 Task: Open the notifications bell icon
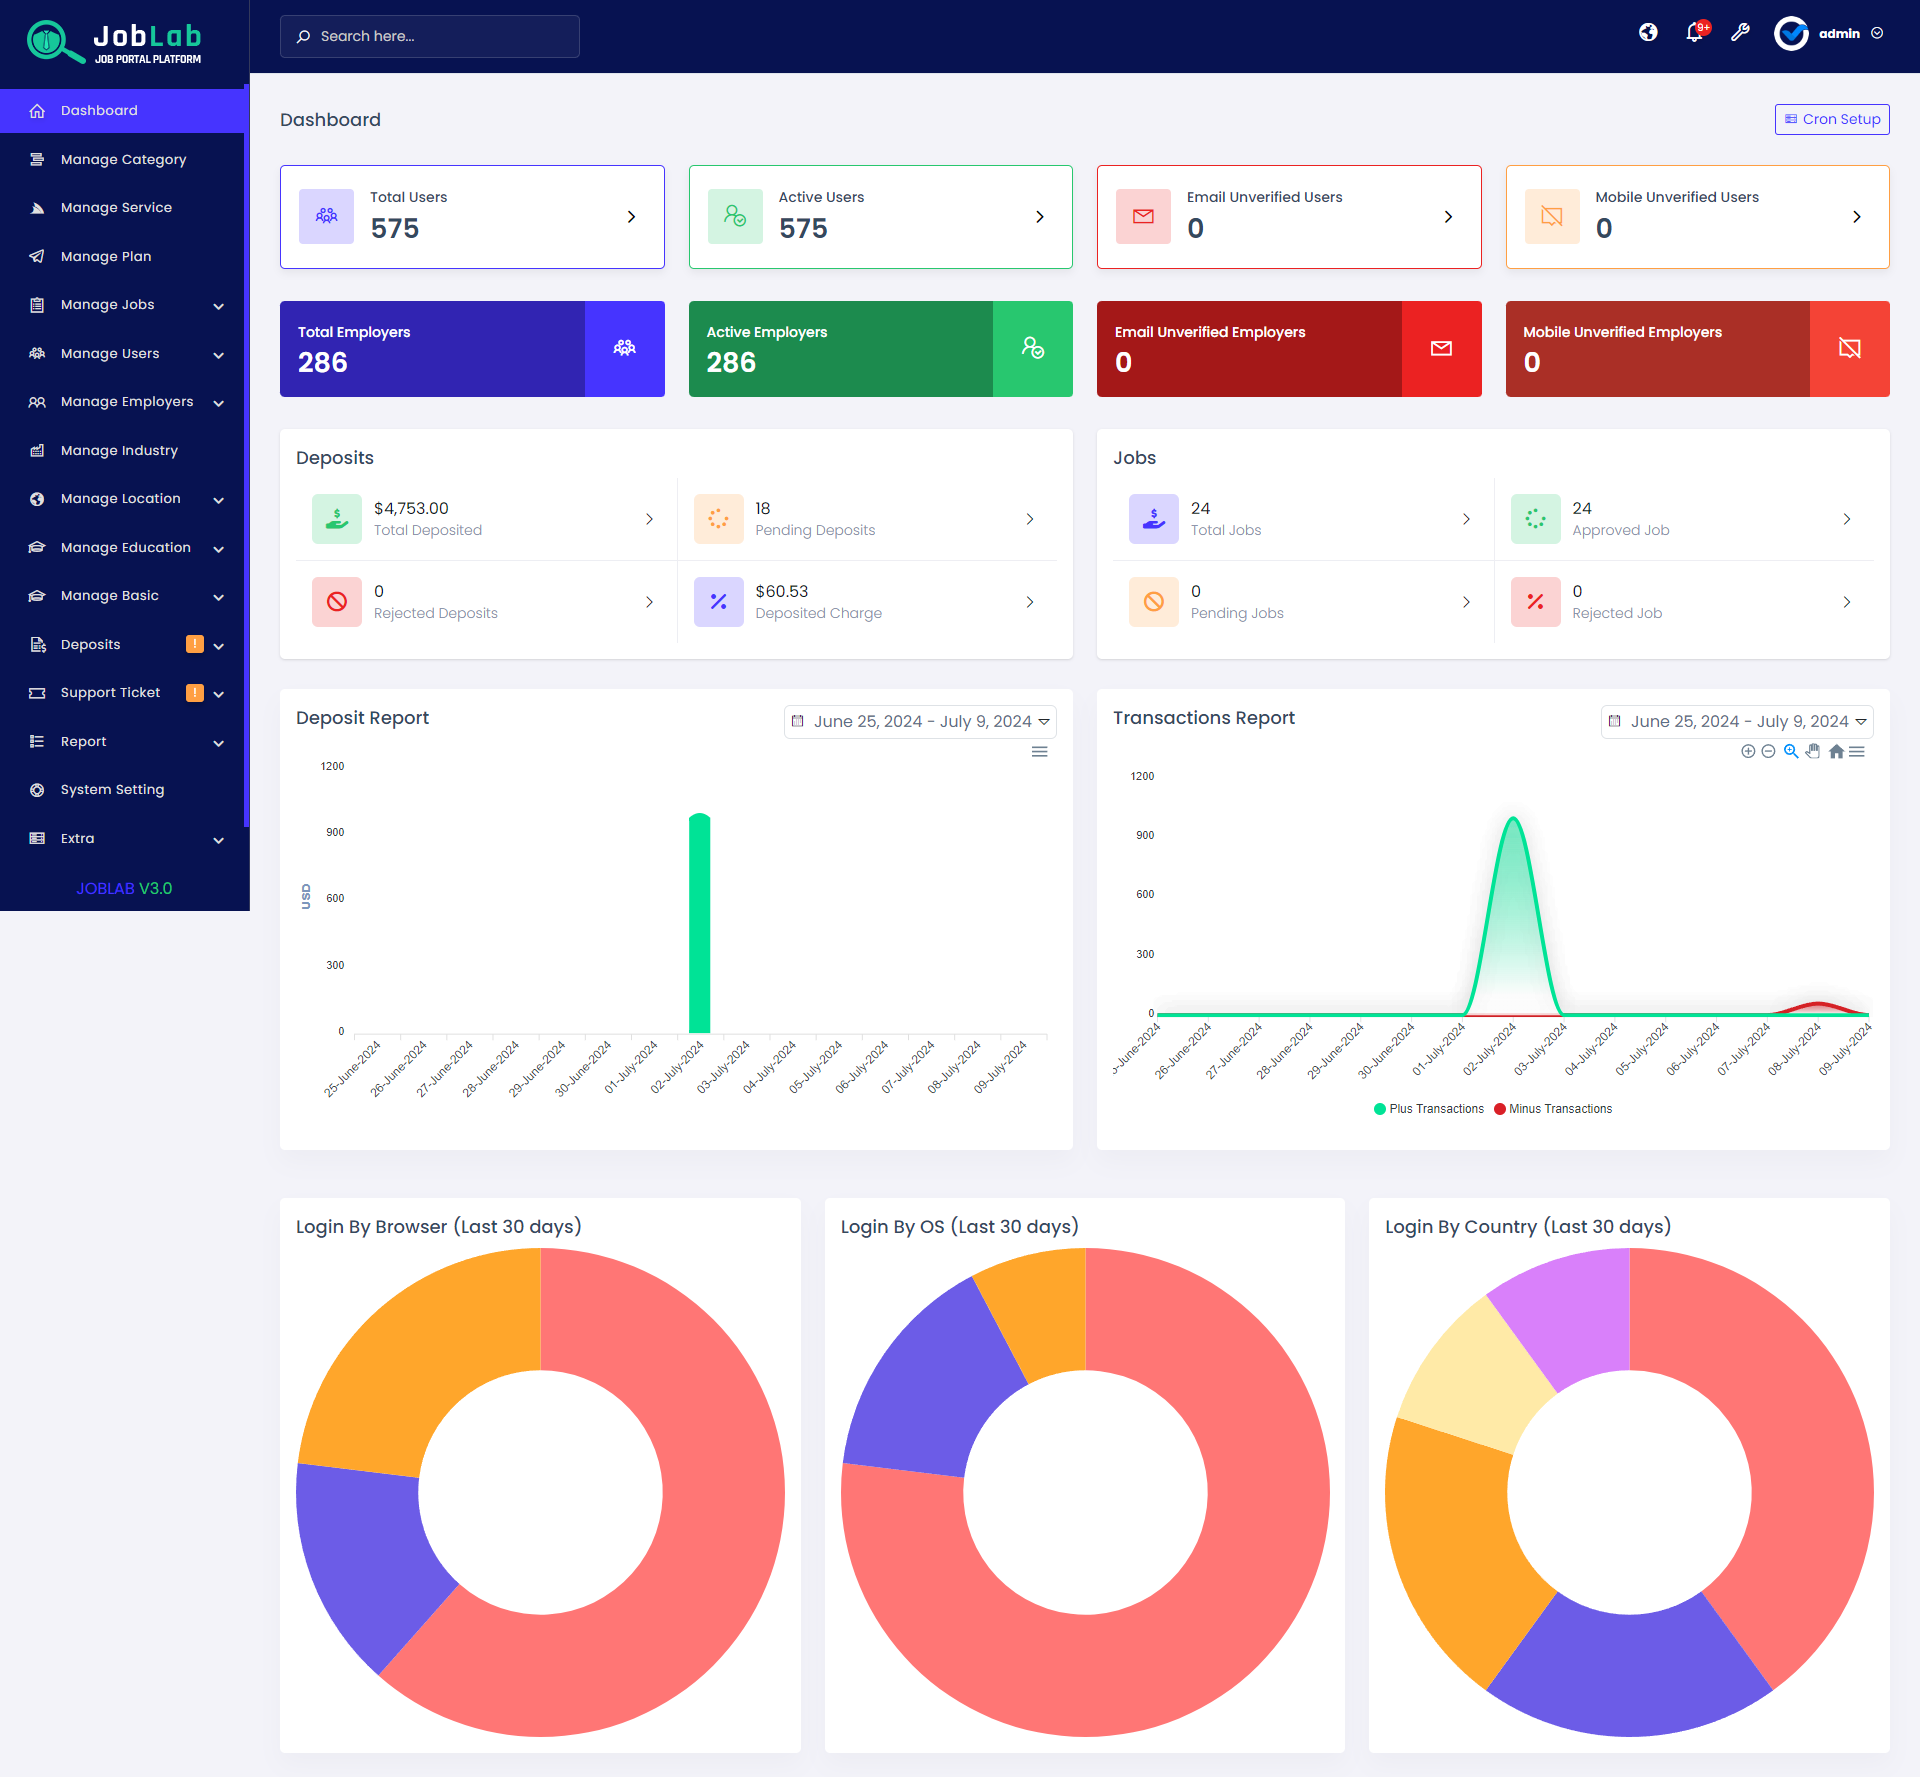tap(1694, 33)
